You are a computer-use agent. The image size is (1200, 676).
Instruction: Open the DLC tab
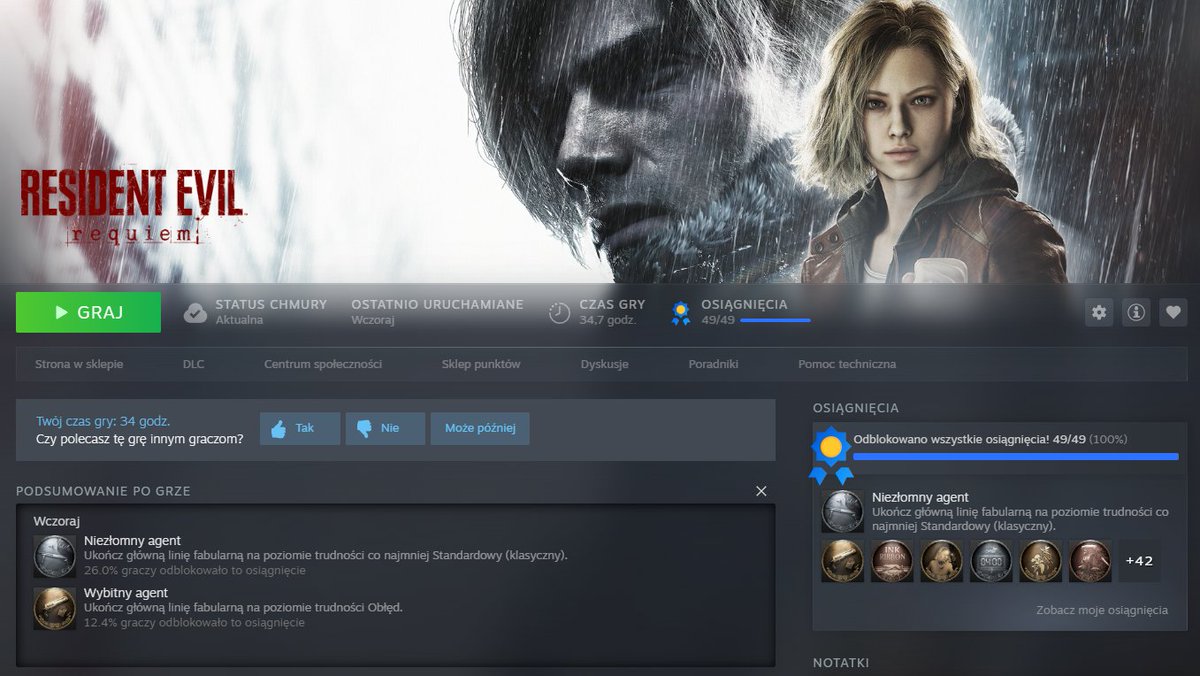click(194, 364)
